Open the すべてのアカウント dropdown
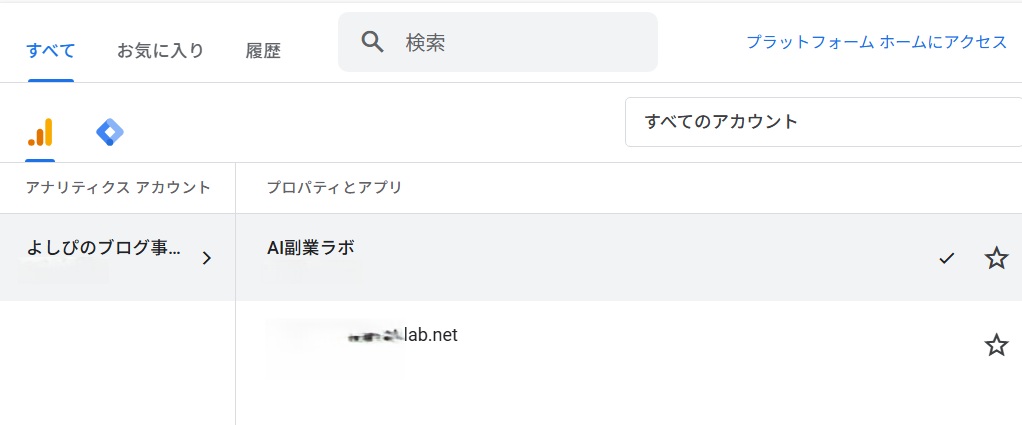This screenshot has width=1022, height=425. (823, 122)
